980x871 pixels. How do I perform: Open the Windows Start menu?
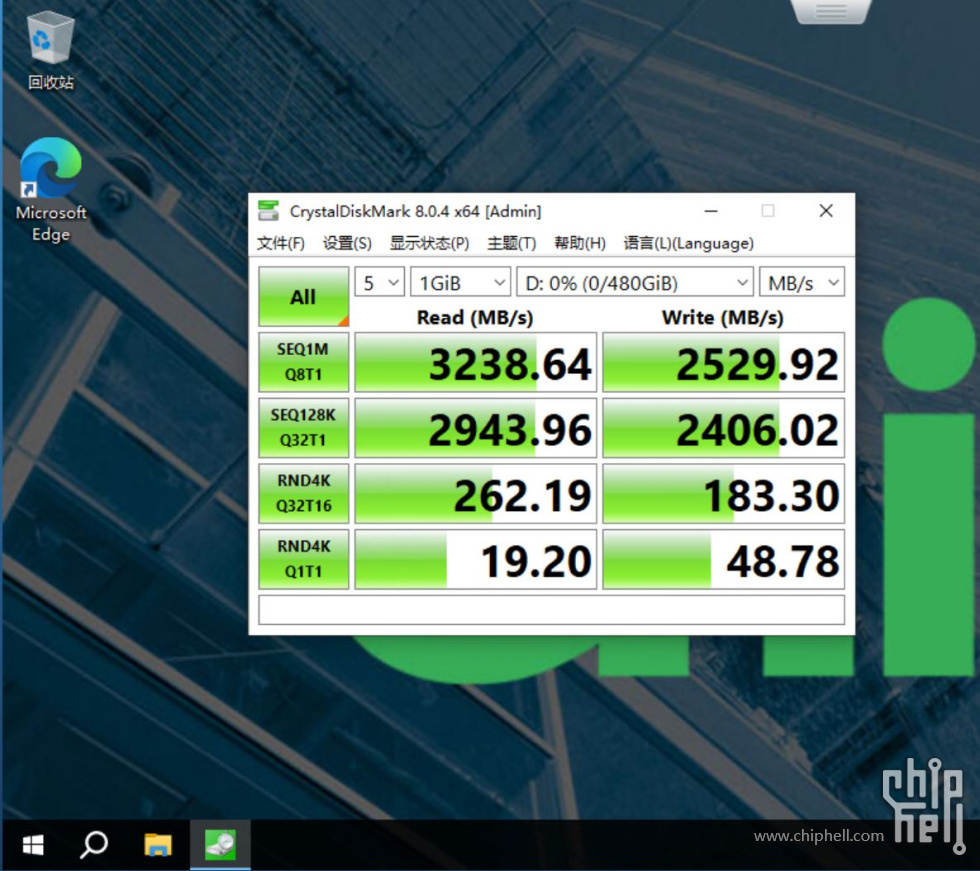click(x=32, y=845)
